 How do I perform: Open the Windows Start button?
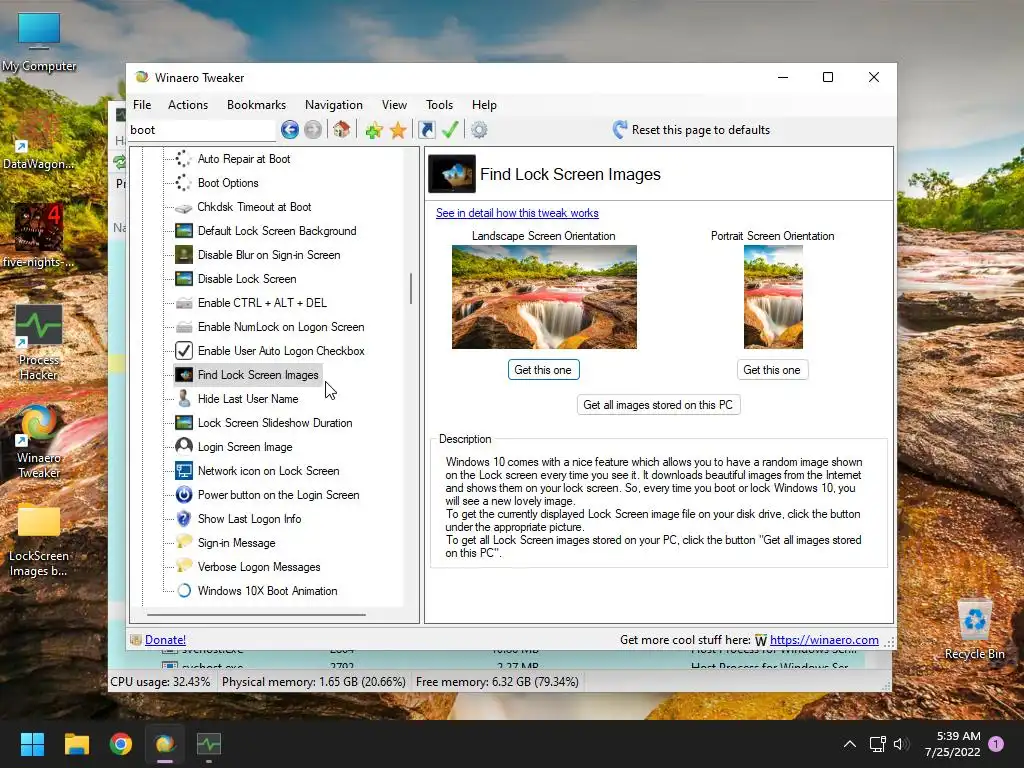point(32,744)
